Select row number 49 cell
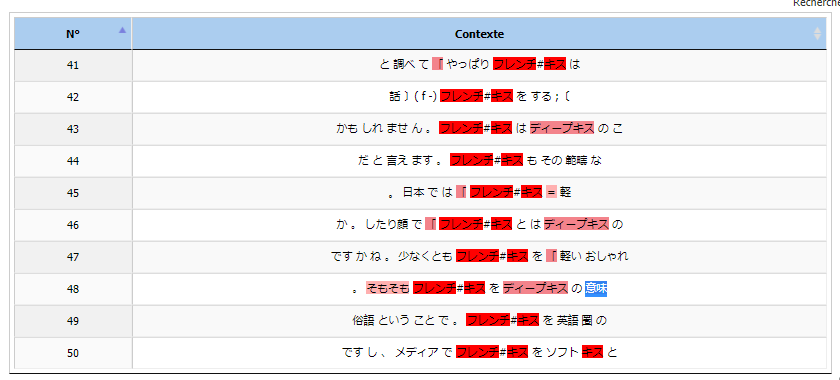 click(x=73, y=321)
